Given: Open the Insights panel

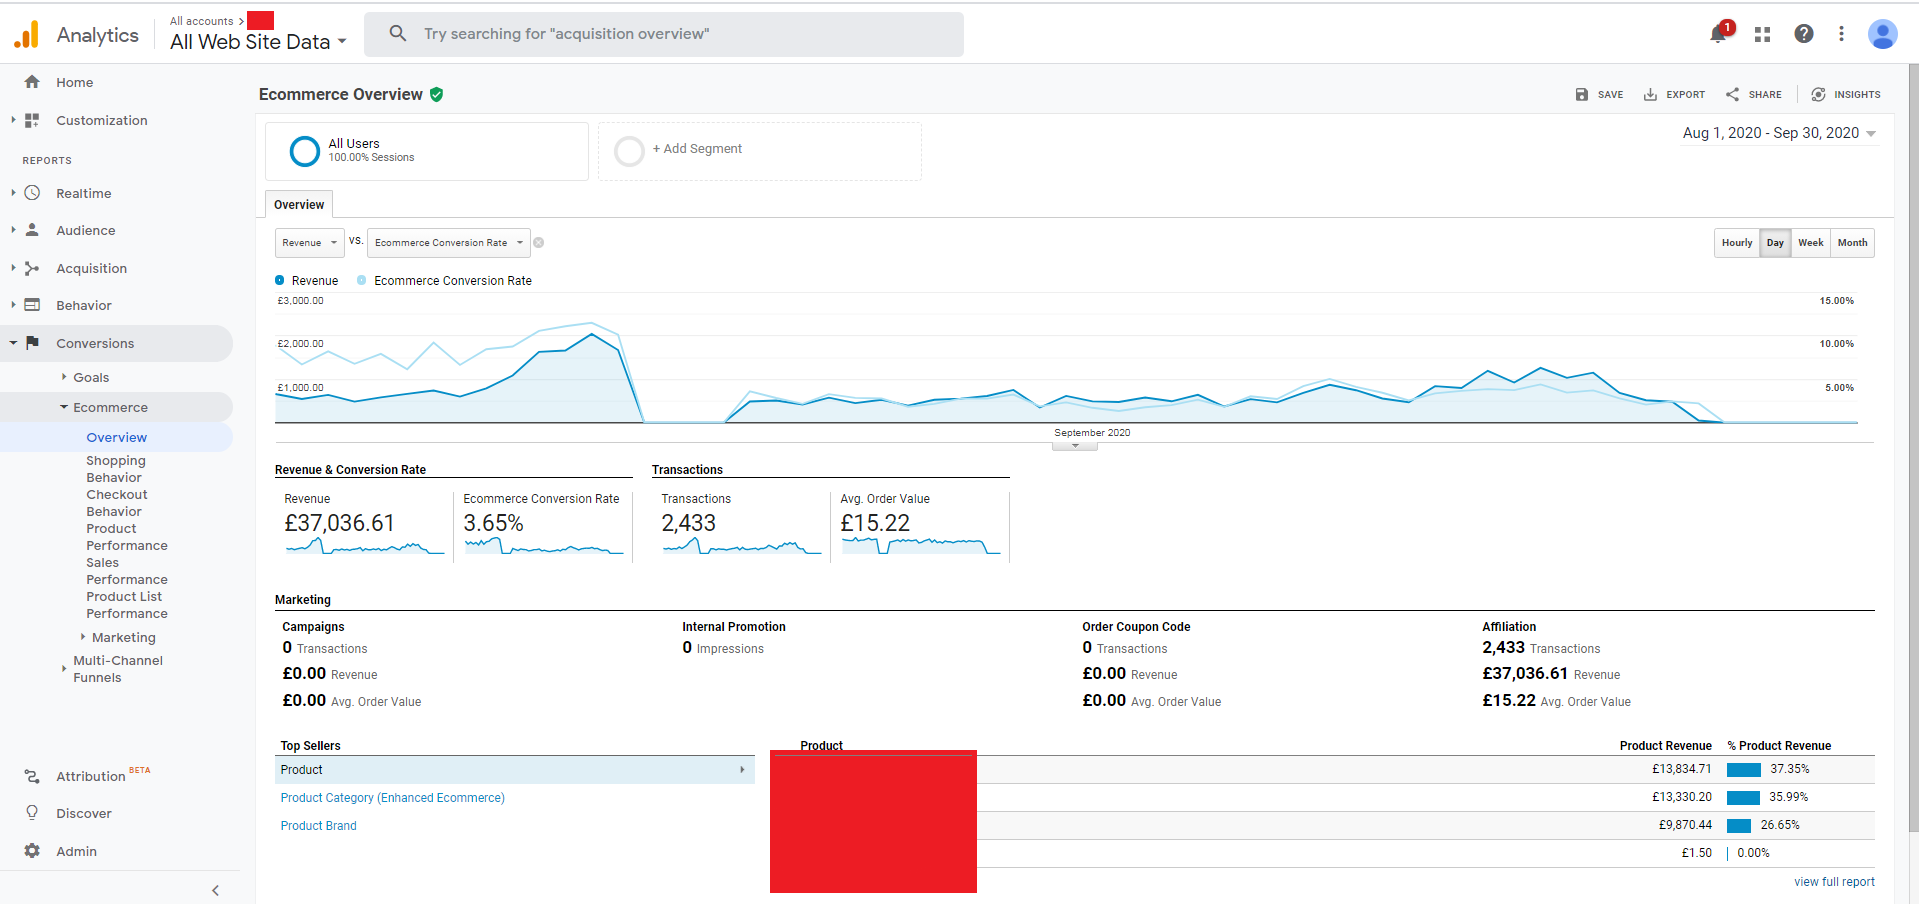Looking at the screenshot, I should pyautogui.click(x=1846, y=95).
